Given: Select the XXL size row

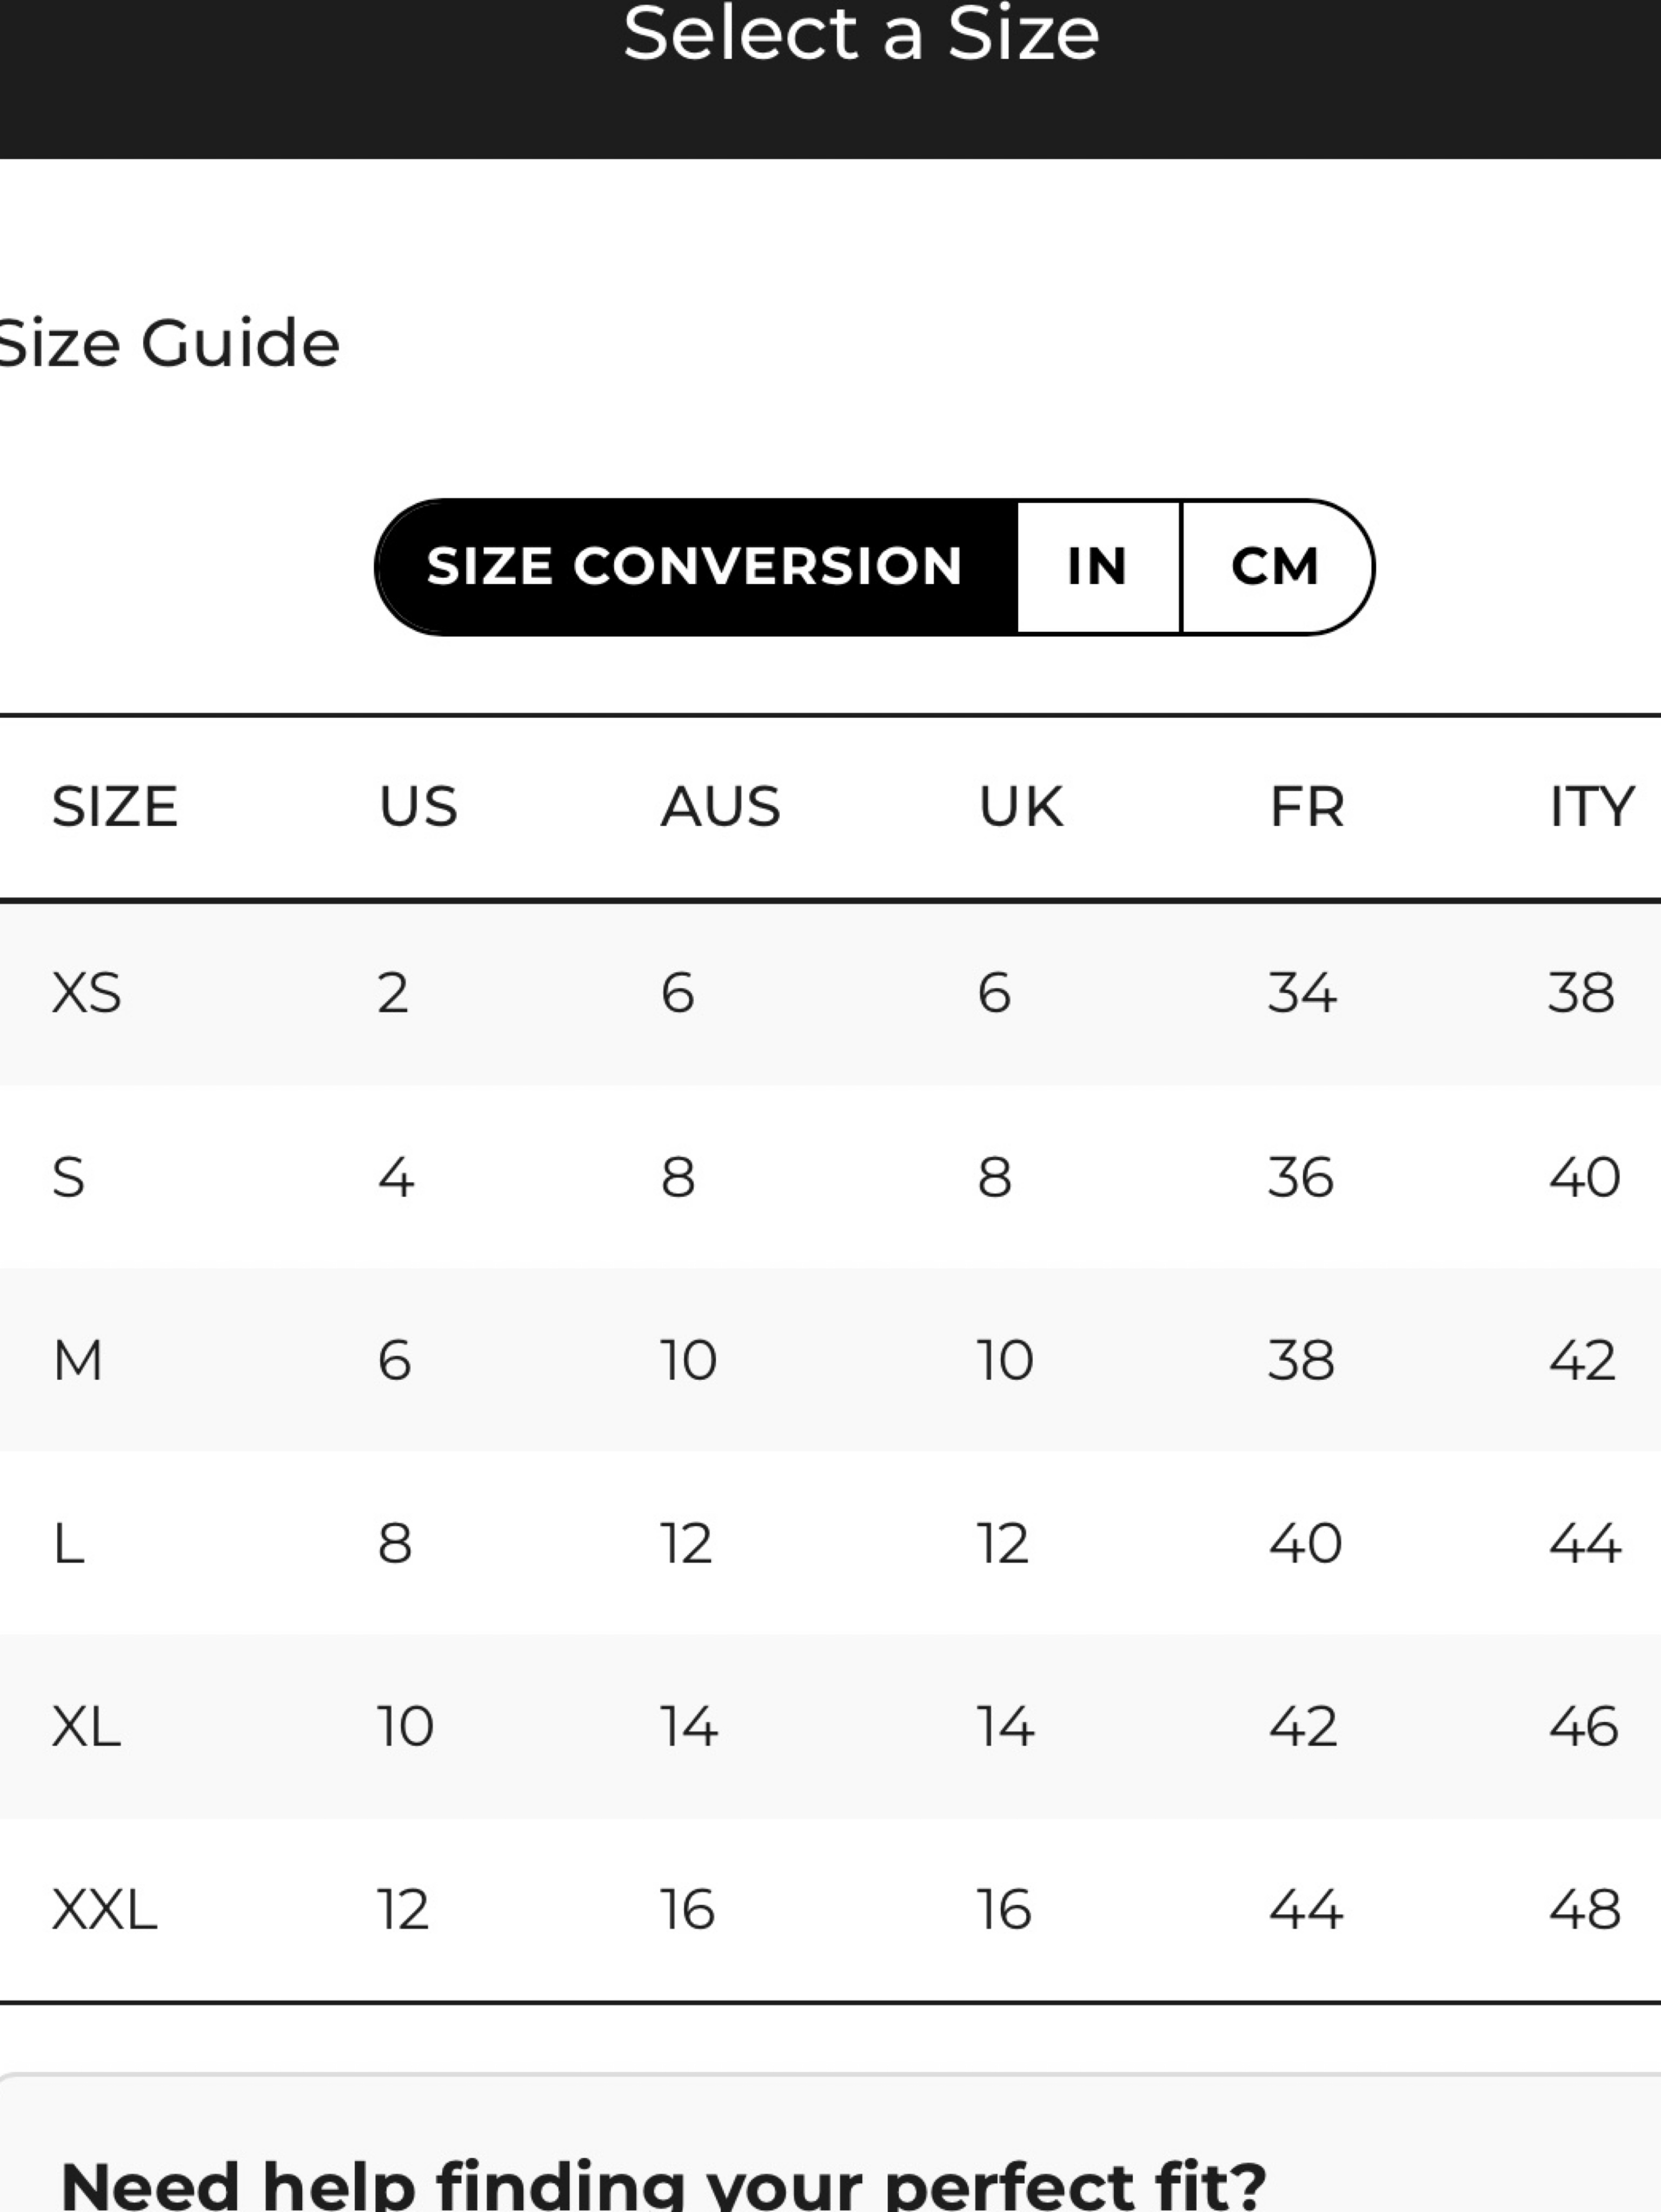Looking at the screenshot, I should pyautogui.click(x=830, y=1910).
